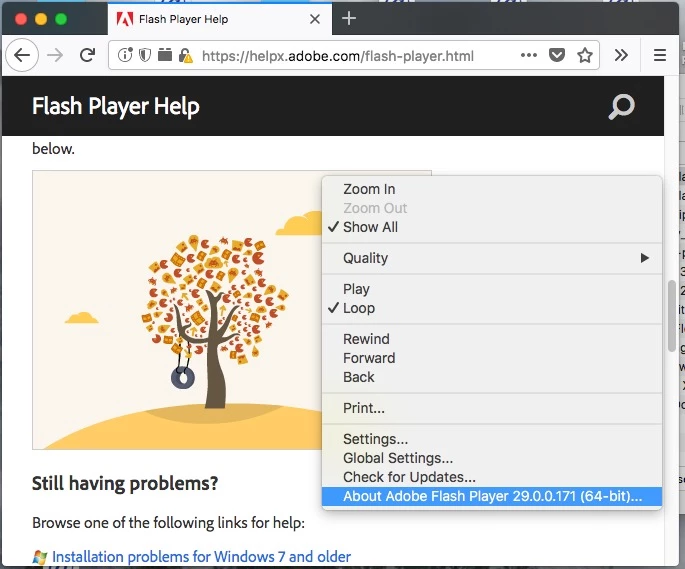Bookmark this page with the star
685x569 pixels.
point(585,55)
